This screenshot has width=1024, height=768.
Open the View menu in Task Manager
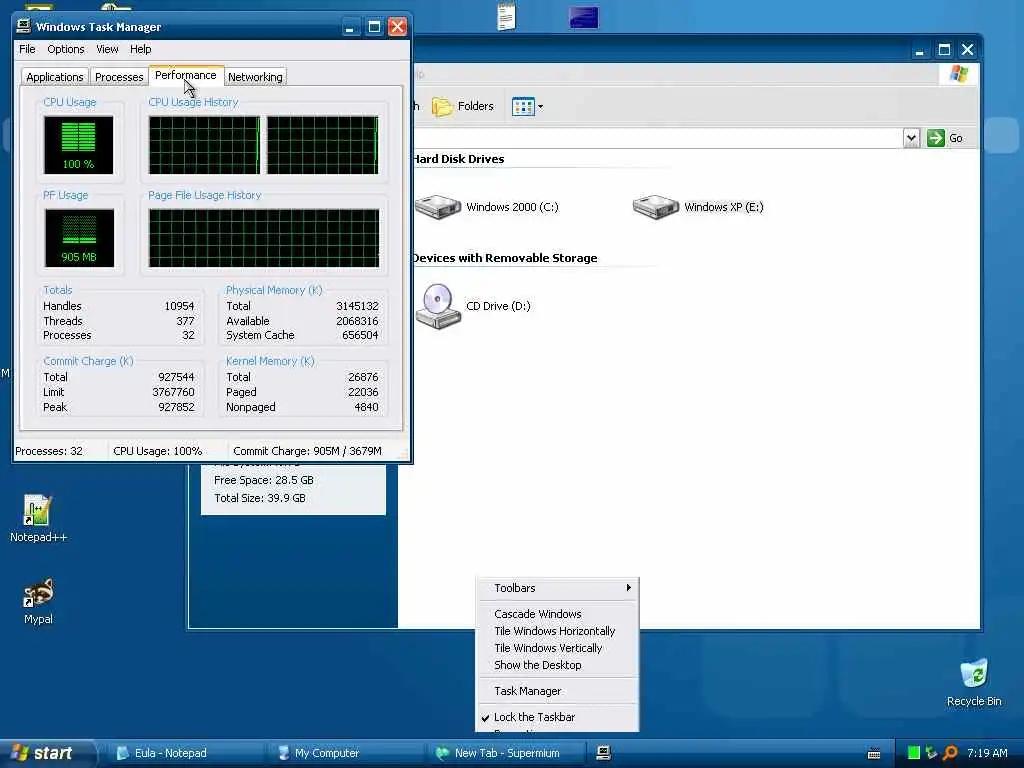pyautogui.click(x=107, y=49)
